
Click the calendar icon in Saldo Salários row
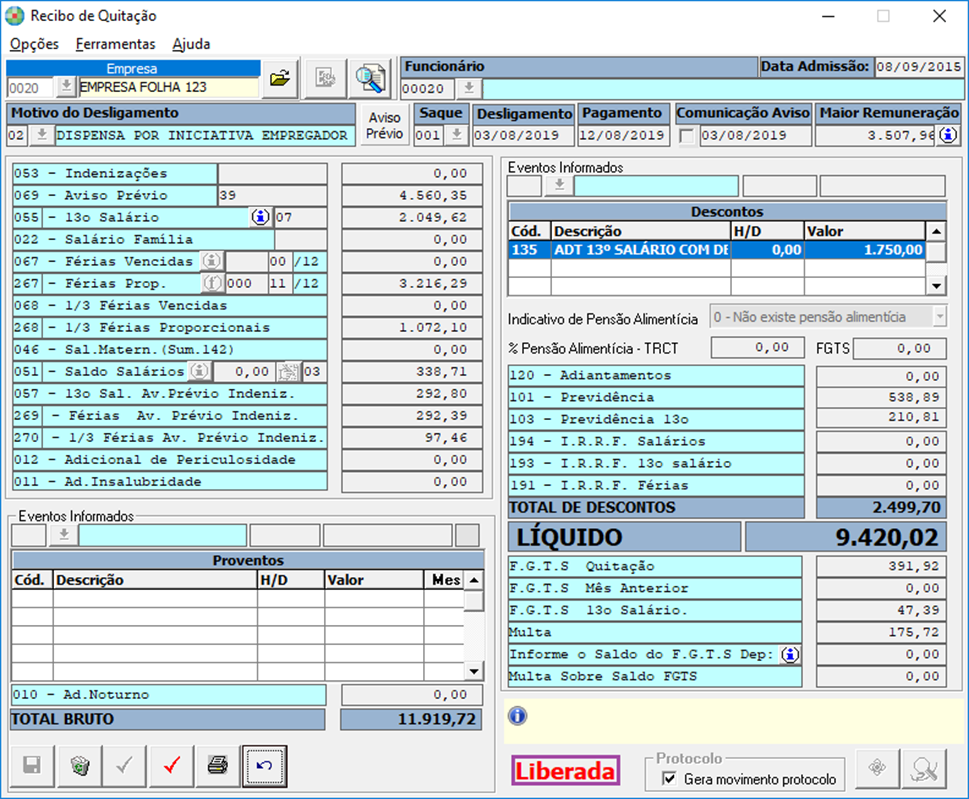pos(288,371)
